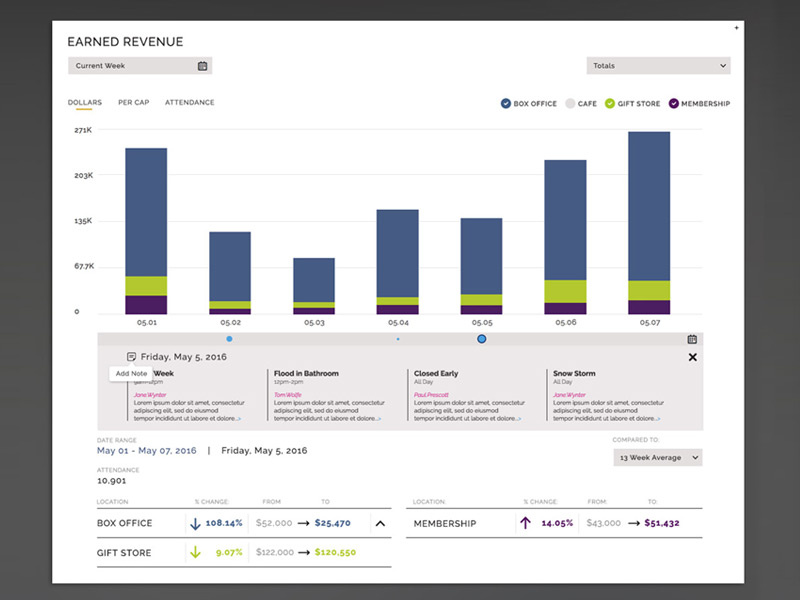
Task: Click the note icon next to Friday, May 5
Action: coord(132,356)
